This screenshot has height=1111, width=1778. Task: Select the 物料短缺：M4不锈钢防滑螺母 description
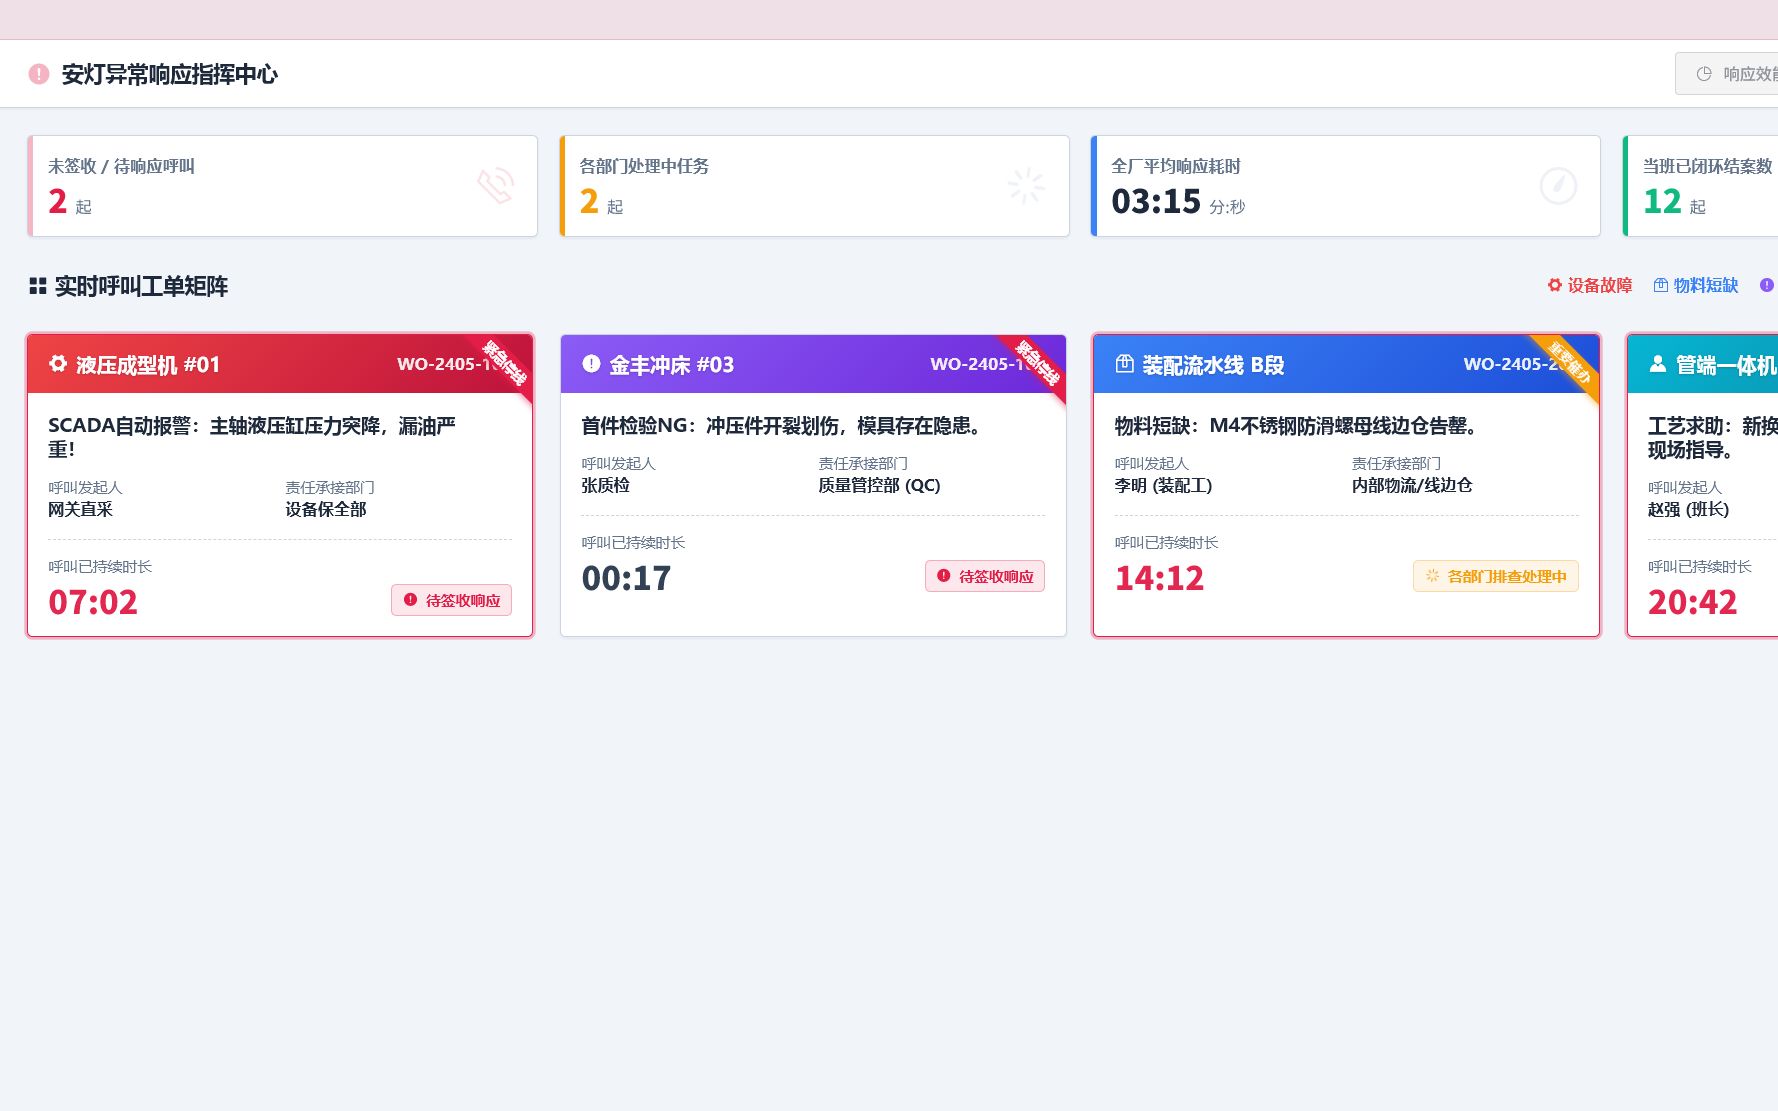[1296, 426]
